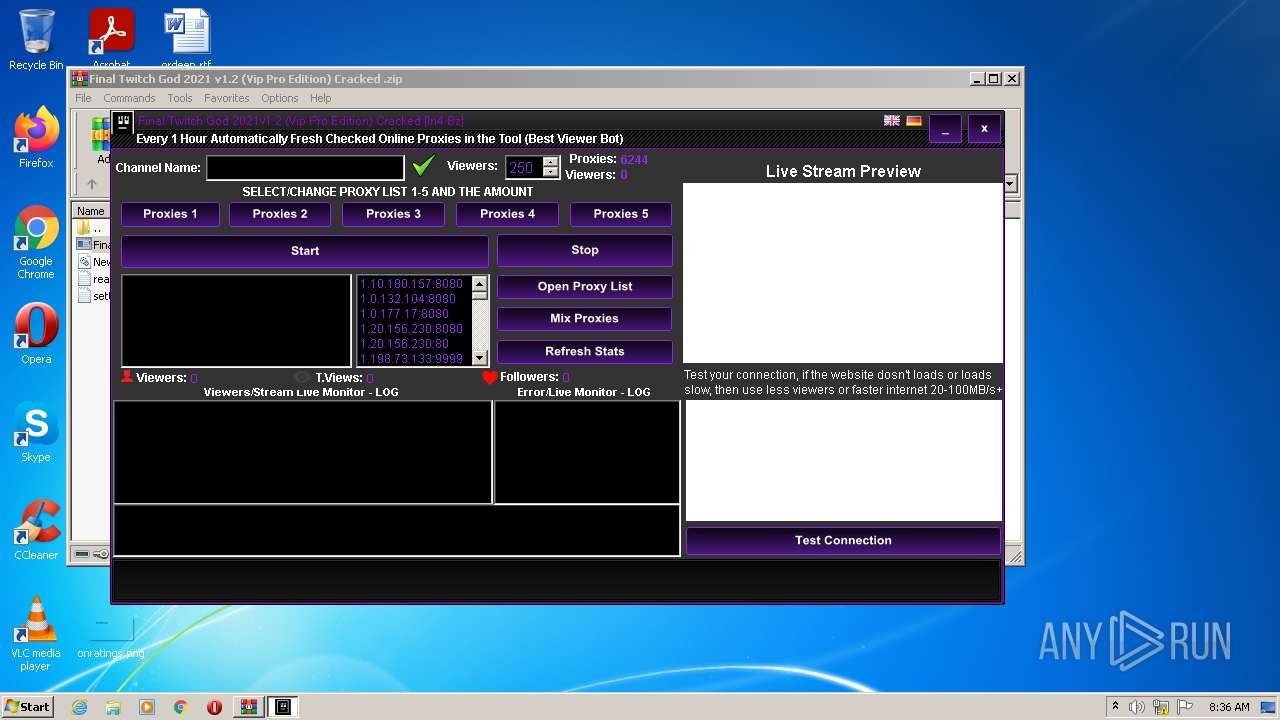
Task: Click the Stop button
Action: tap(585, 250)
